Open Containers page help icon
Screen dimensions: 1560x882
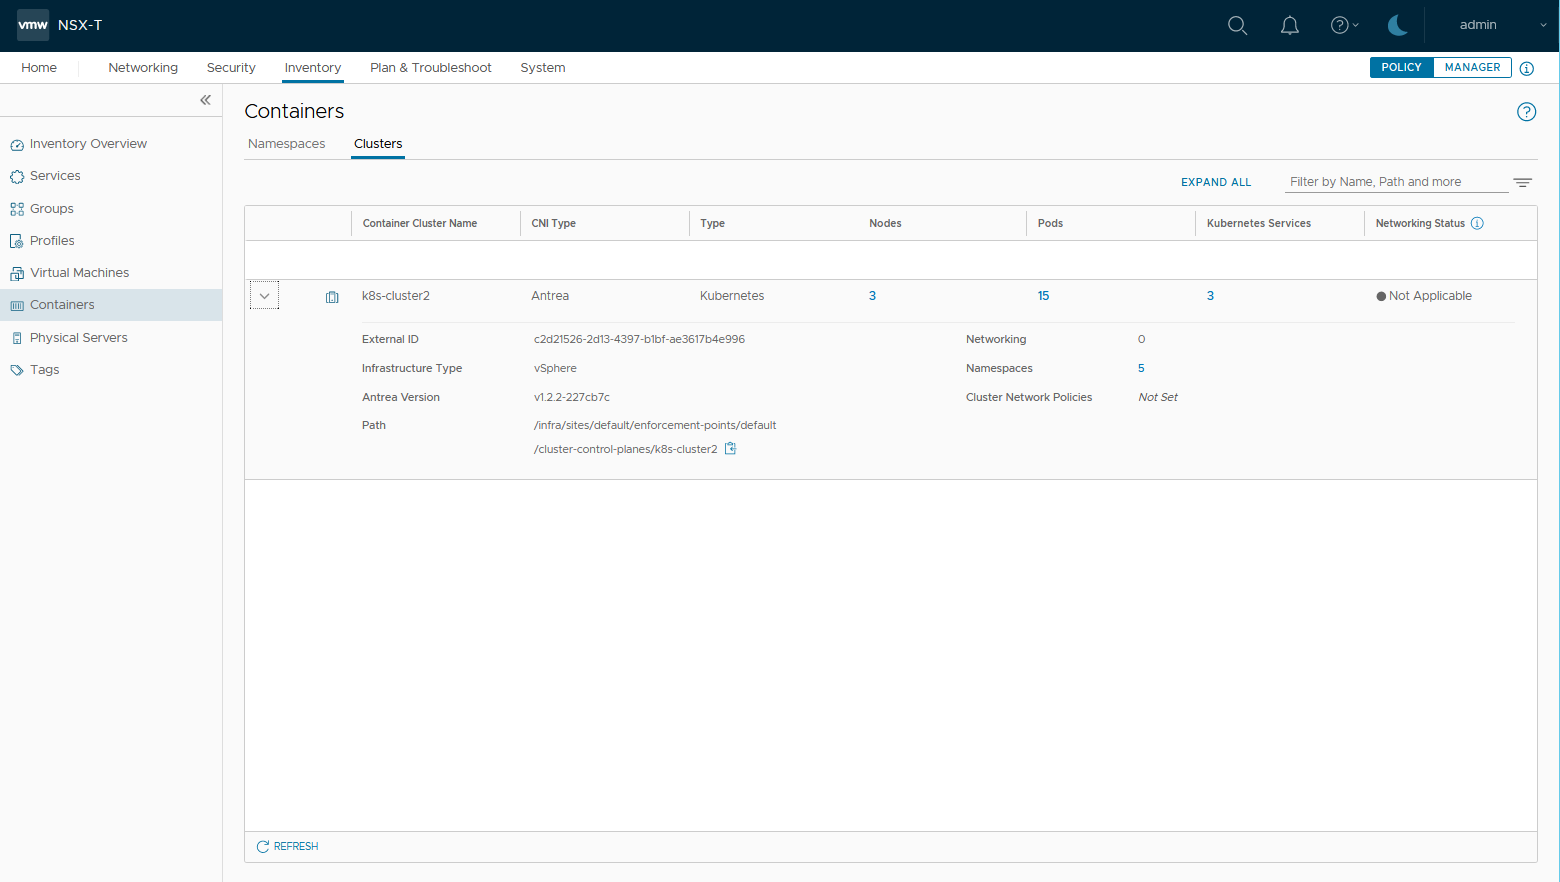pos(1526,112)
